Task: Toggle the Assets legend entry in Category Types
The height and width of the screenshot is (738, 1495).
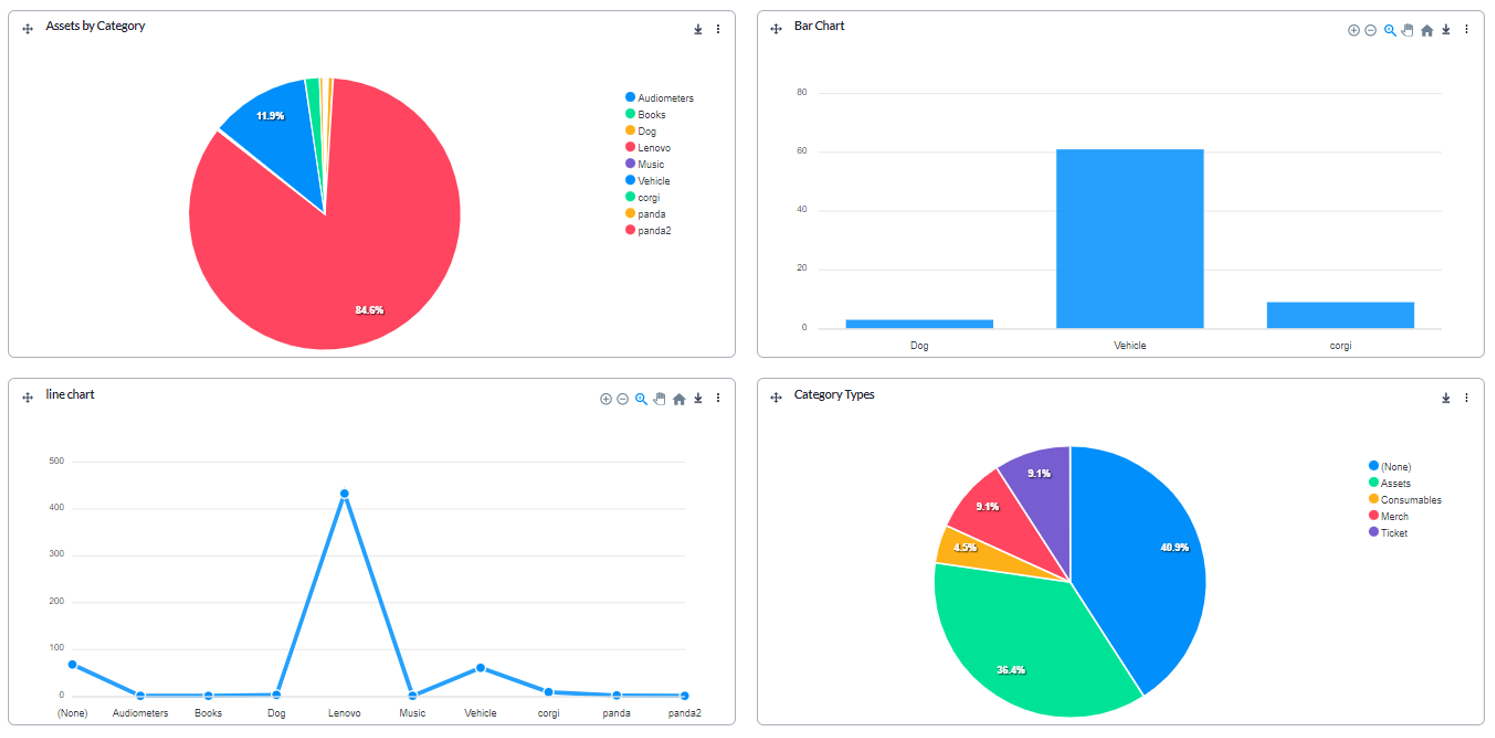Action: point(1395,483)
